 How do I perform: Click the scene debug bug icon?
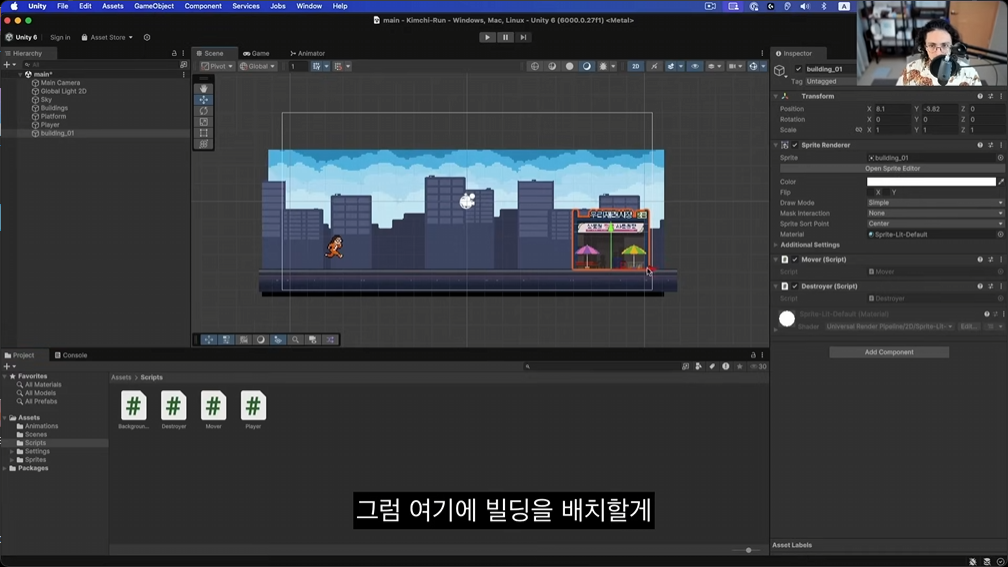point(603,66)
